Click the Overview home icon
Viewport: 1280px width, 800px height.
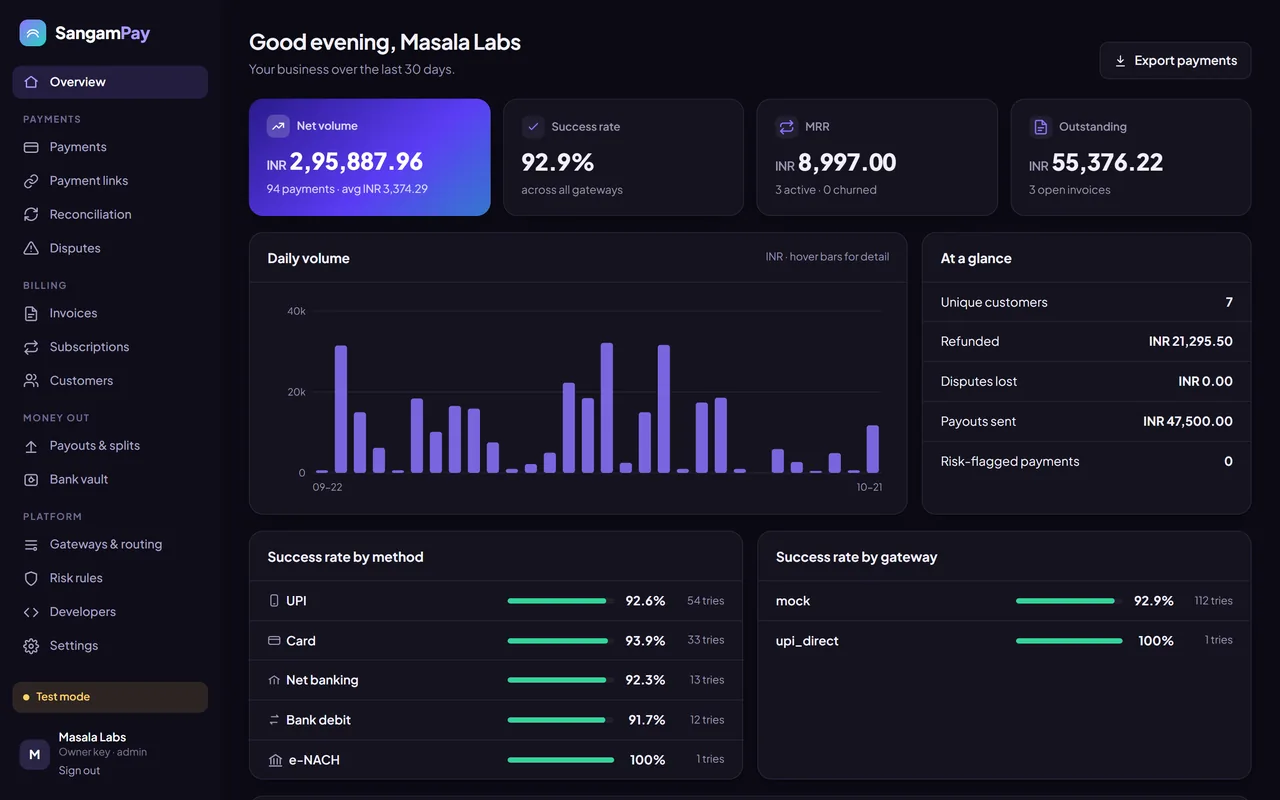(x=31, y=82)
